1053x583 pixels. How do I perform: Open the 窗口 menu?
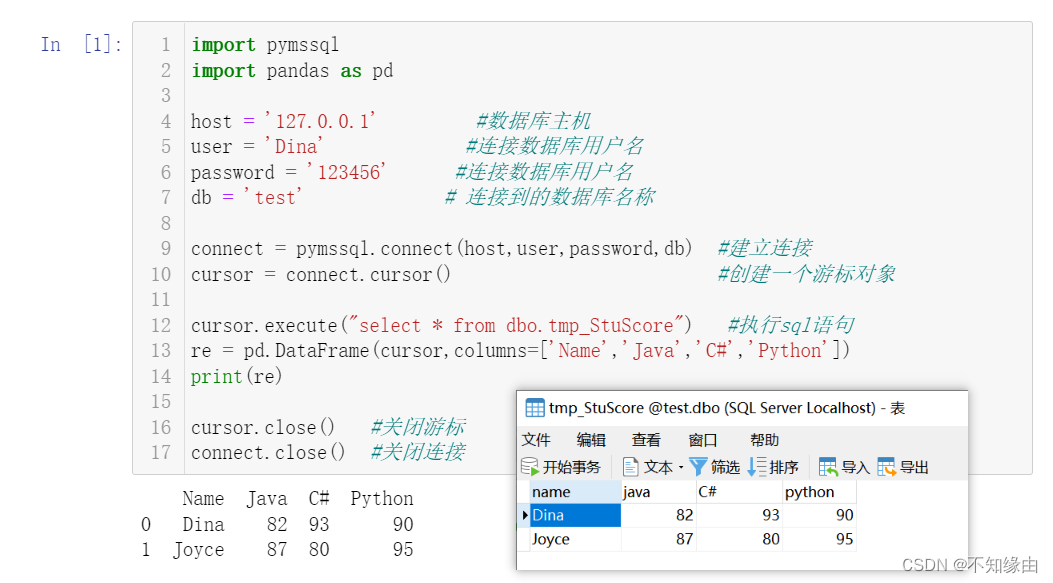pyautogui.click(x=703, y=440)
